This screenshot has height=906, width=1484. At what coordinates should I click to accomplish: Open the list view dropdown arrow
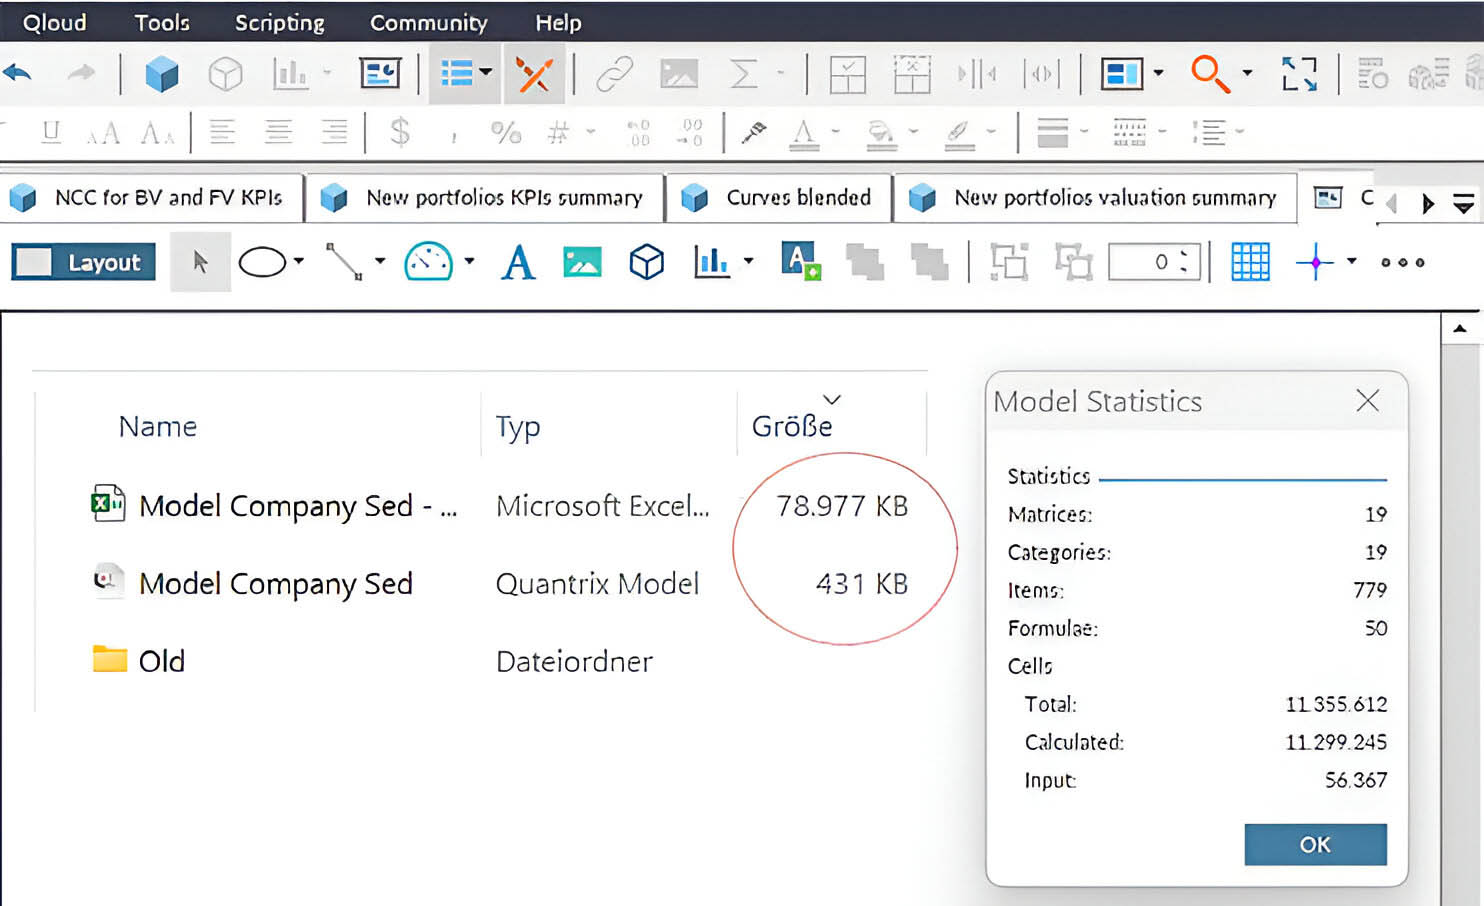pos(486,72)
